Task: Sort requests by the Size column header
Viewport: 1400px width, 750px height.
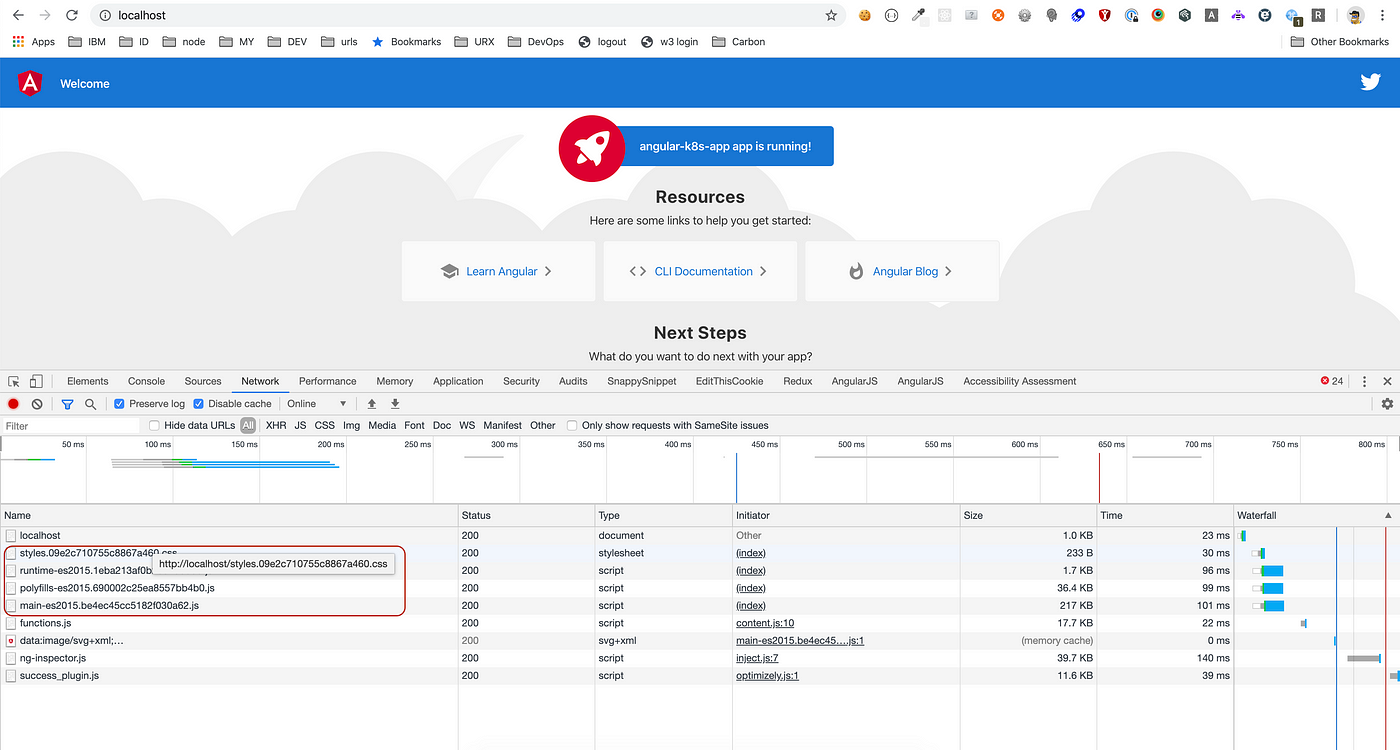Action: pyautogui.click(x=1027, y=515)
